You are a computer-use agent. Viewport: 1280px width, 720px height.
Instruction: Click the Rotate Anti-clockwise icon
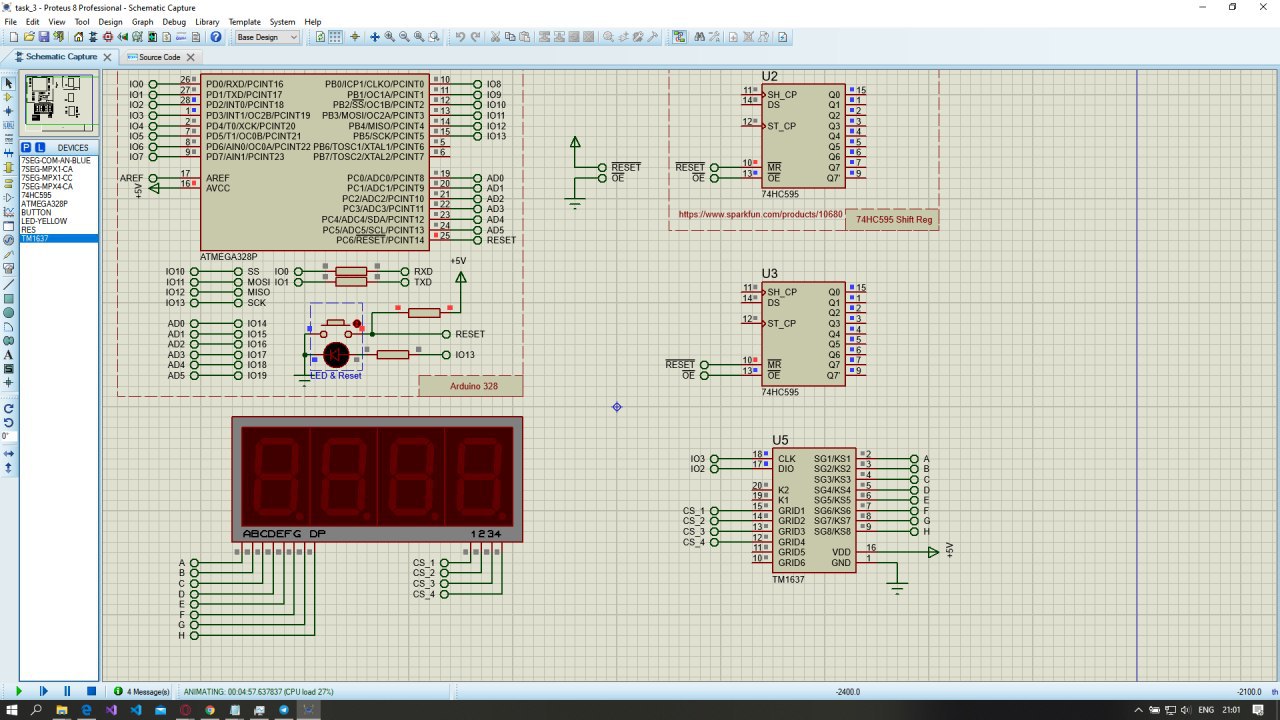tap(9, 422)
